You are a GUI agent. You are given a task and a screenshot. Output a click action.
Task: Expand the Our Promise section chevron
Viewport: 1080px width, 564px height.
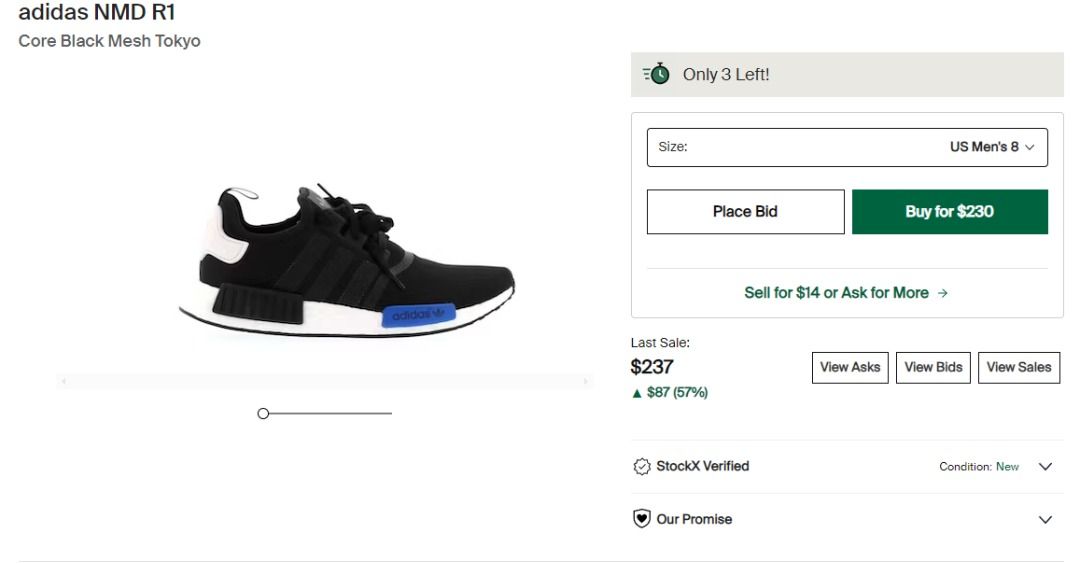pos(1046,520)
